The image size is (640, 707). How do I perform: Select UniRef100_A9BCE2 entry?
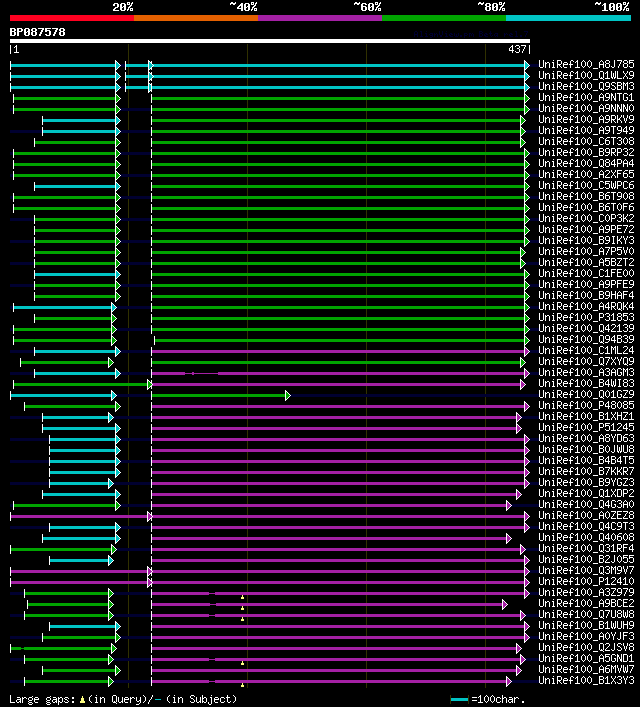(586, 603)
